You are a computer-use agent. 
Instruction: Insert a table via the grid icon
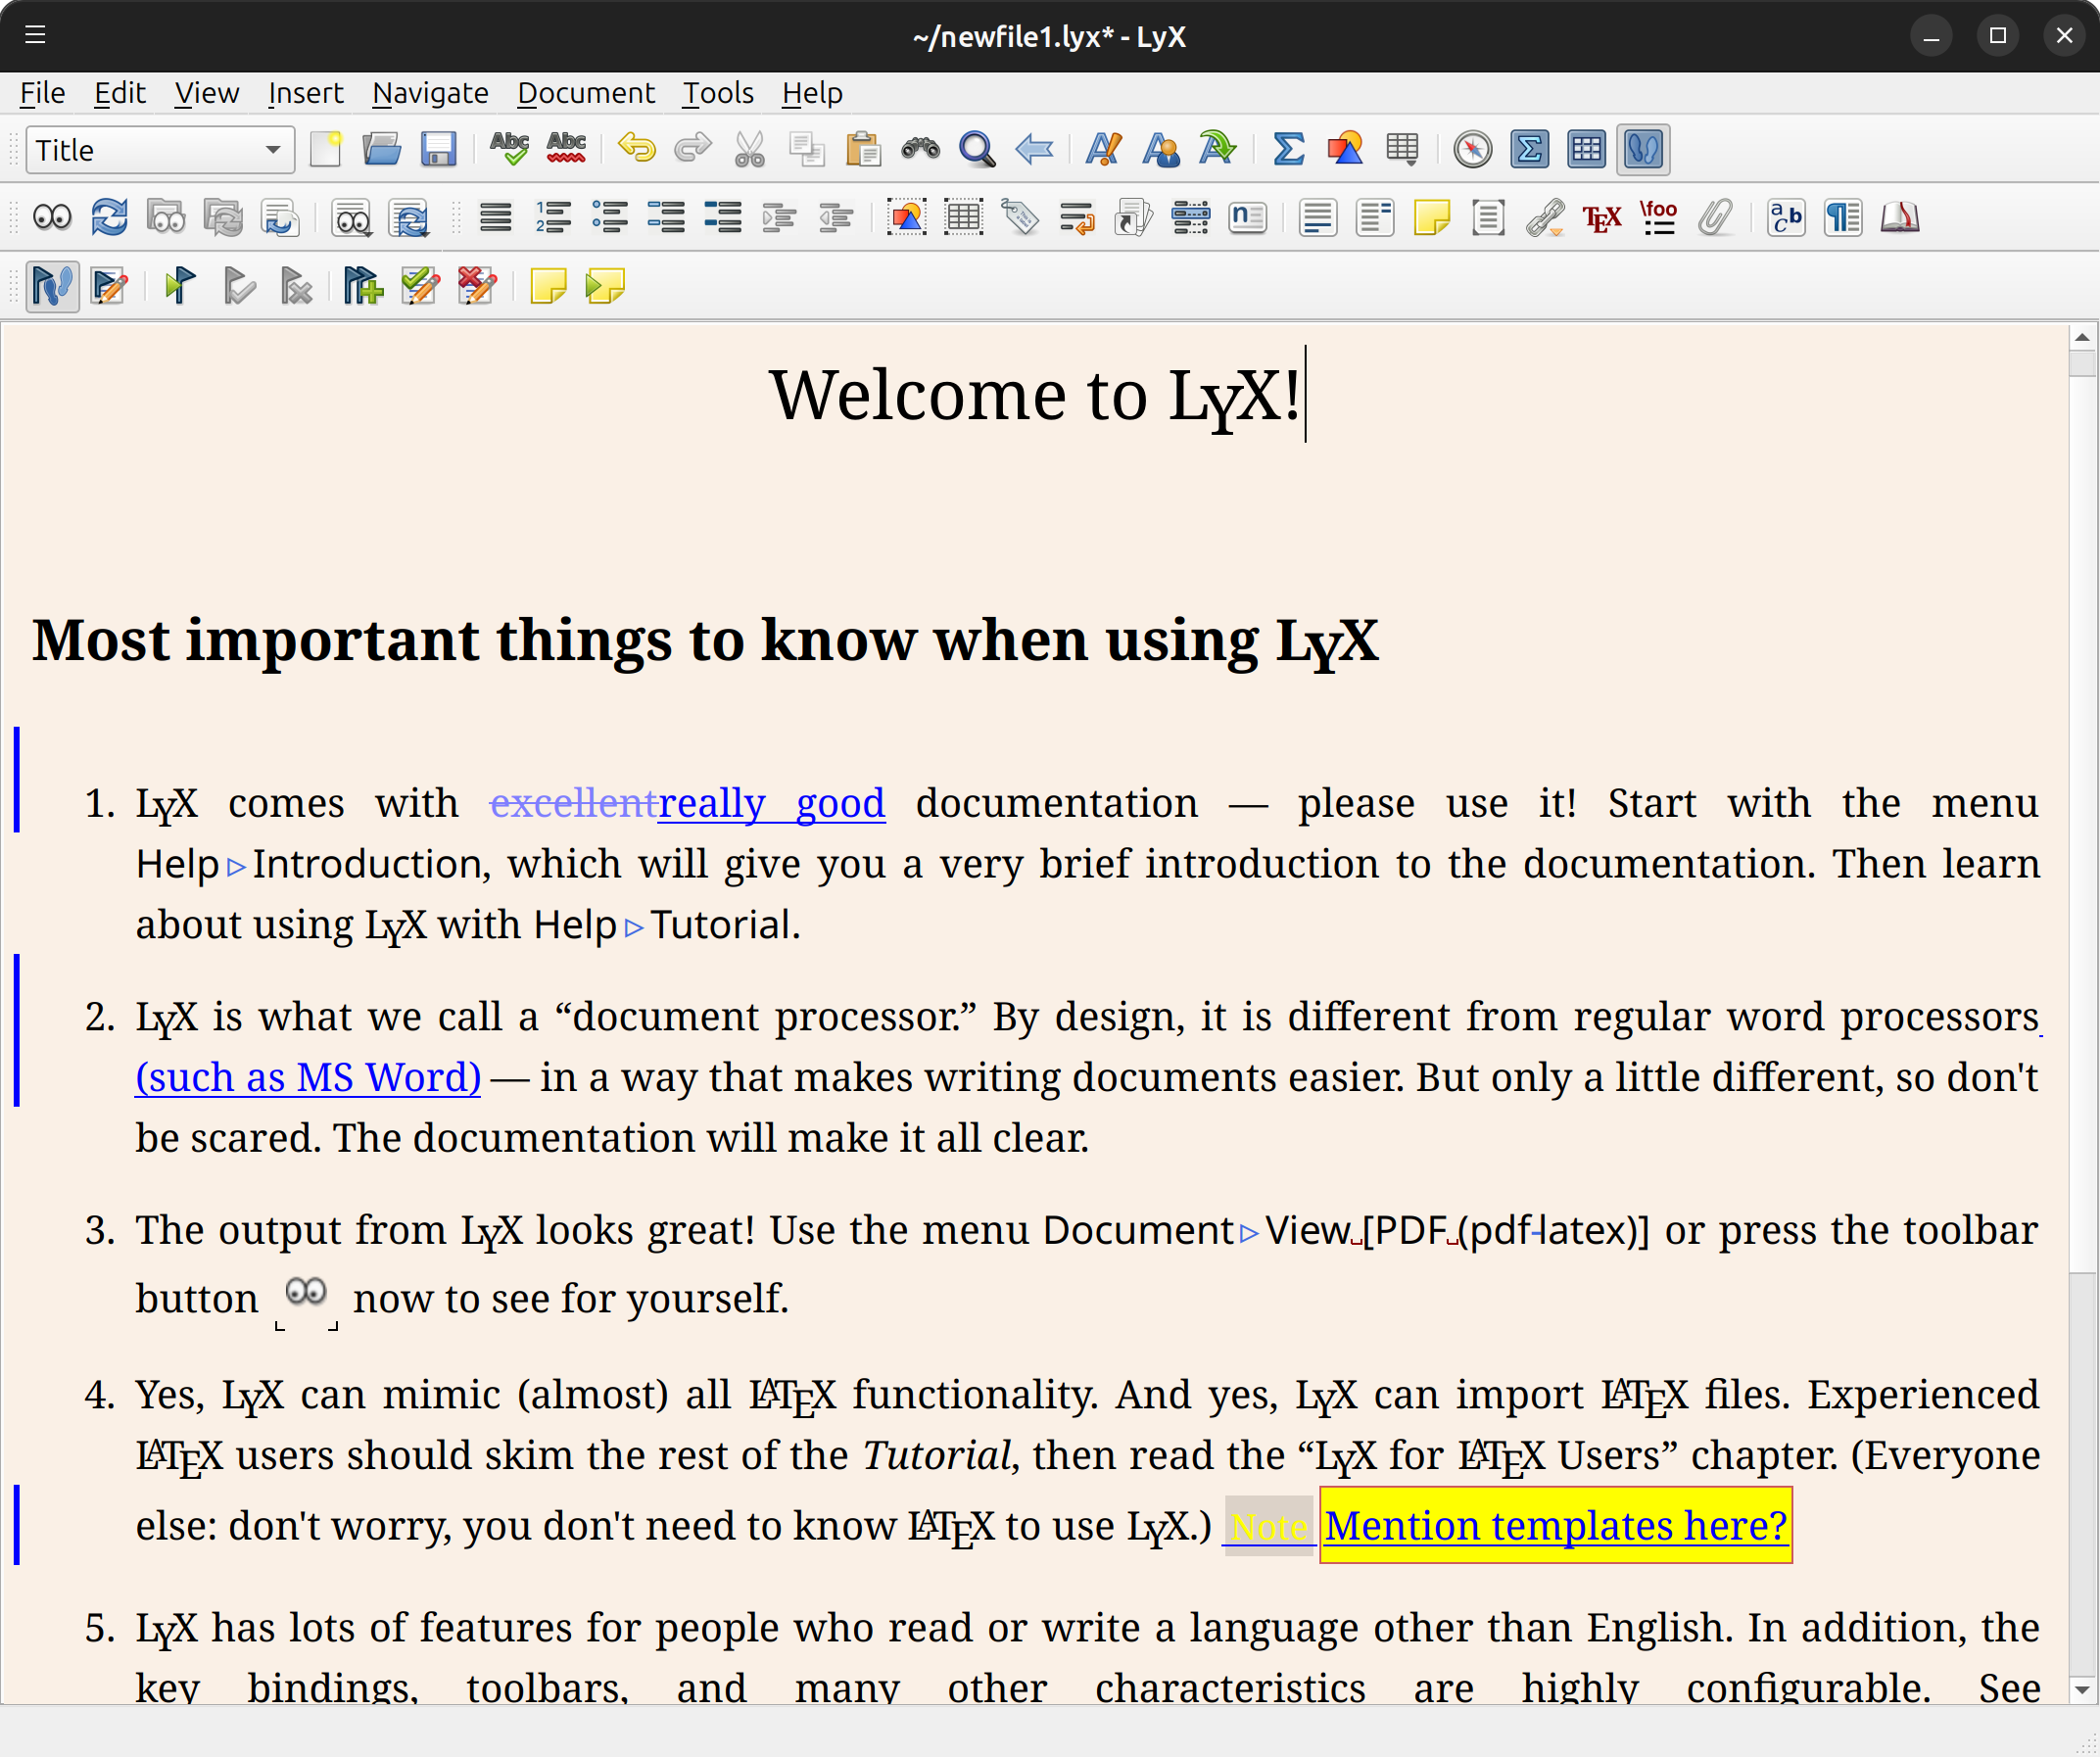pyautogui.click(x=1400, y=149)
